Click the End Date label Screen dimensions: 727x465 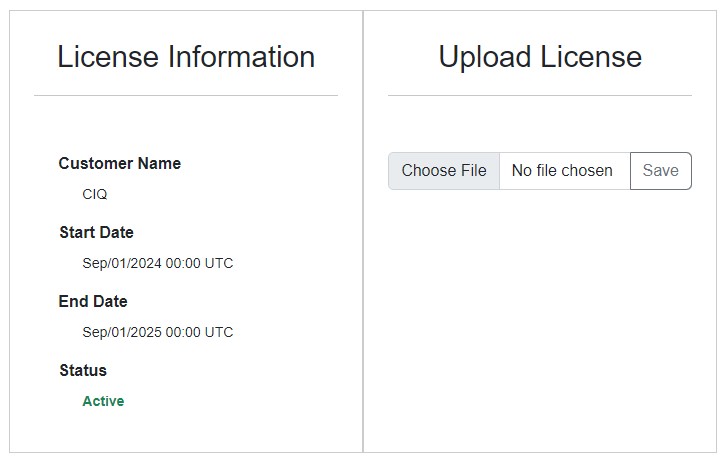point(93,301)
